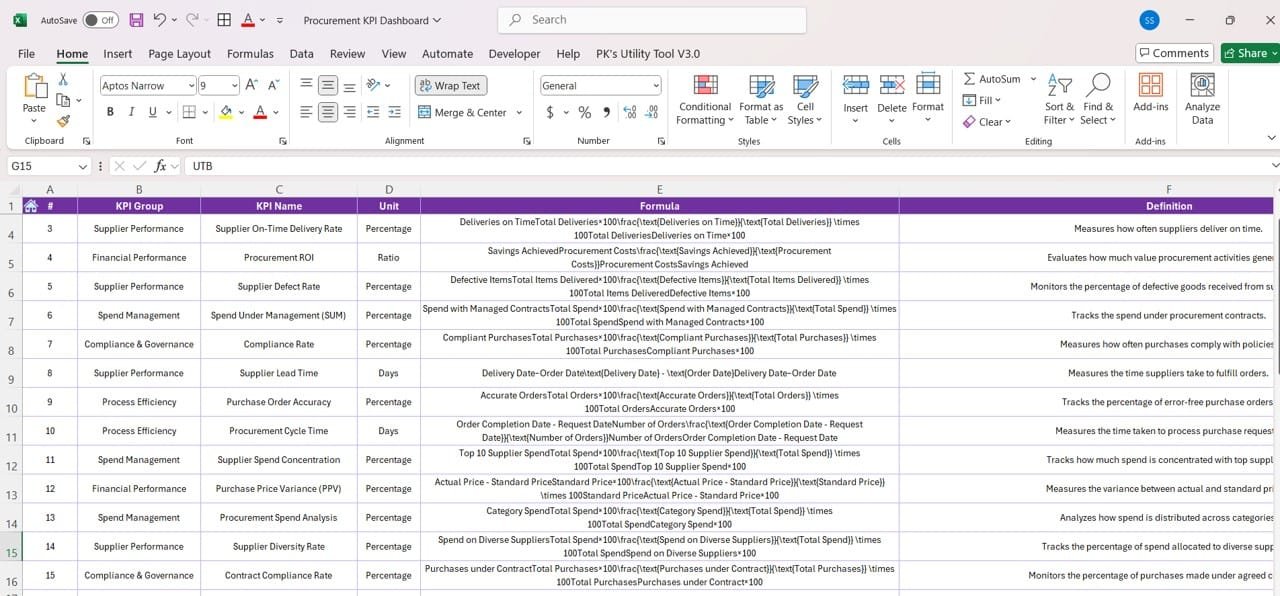Increase the indent level
This screenshot has width=1280, height=596.
[x=395, y=113]
